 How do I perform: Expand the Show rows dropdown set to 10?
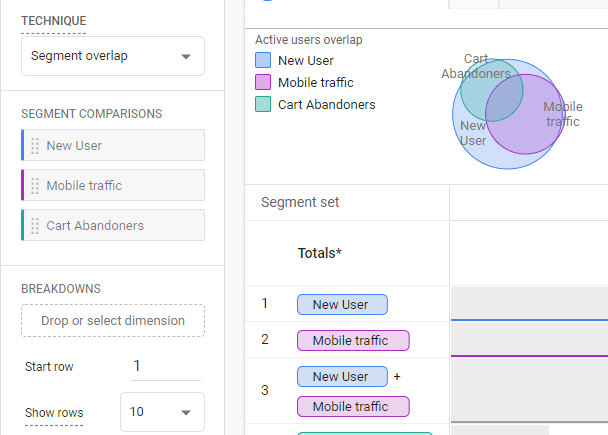point(162,413)
